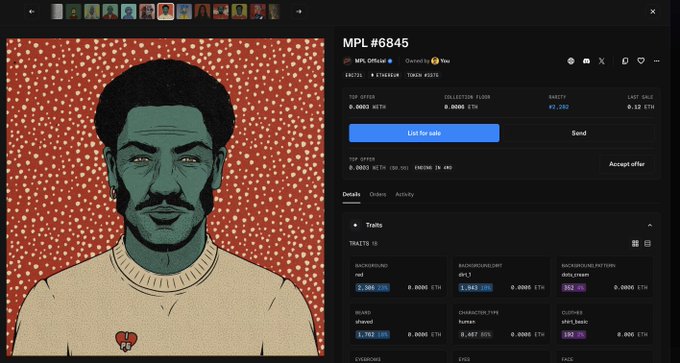Open the BACKGROUND red trait card

coord(398,277)
